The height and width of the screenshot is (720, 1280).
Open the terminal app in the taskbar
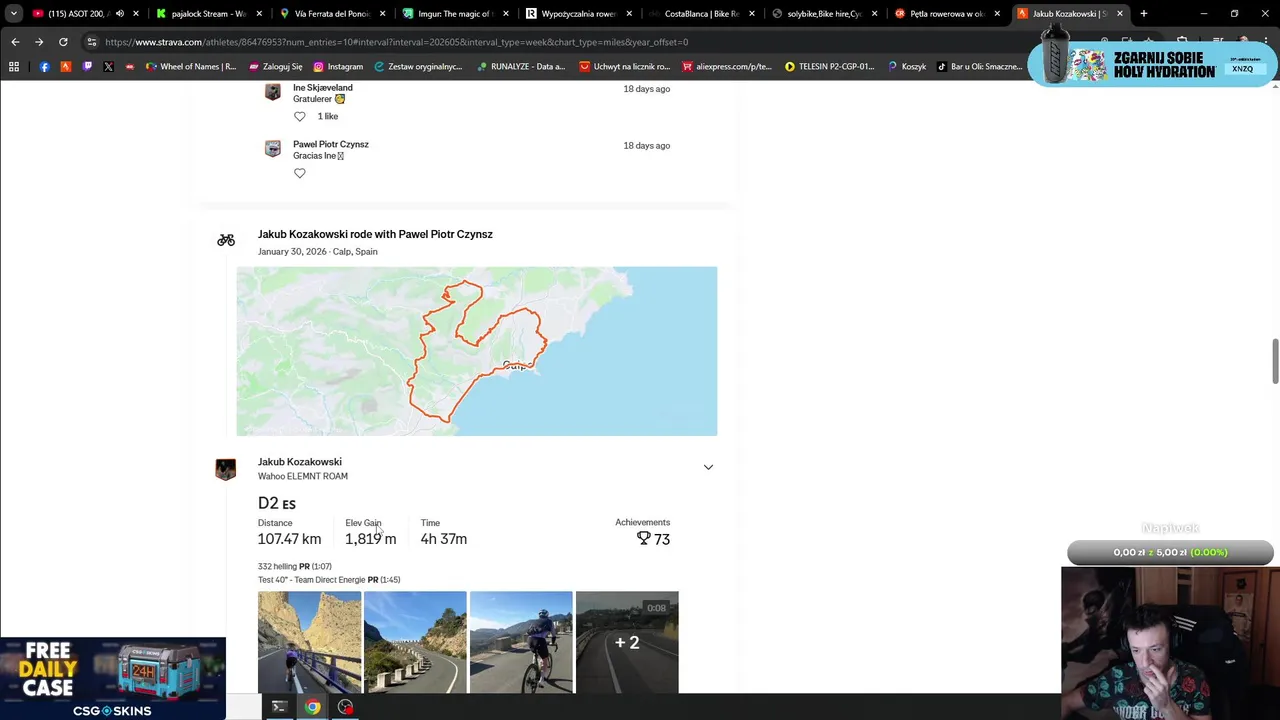tap(279, 707)
